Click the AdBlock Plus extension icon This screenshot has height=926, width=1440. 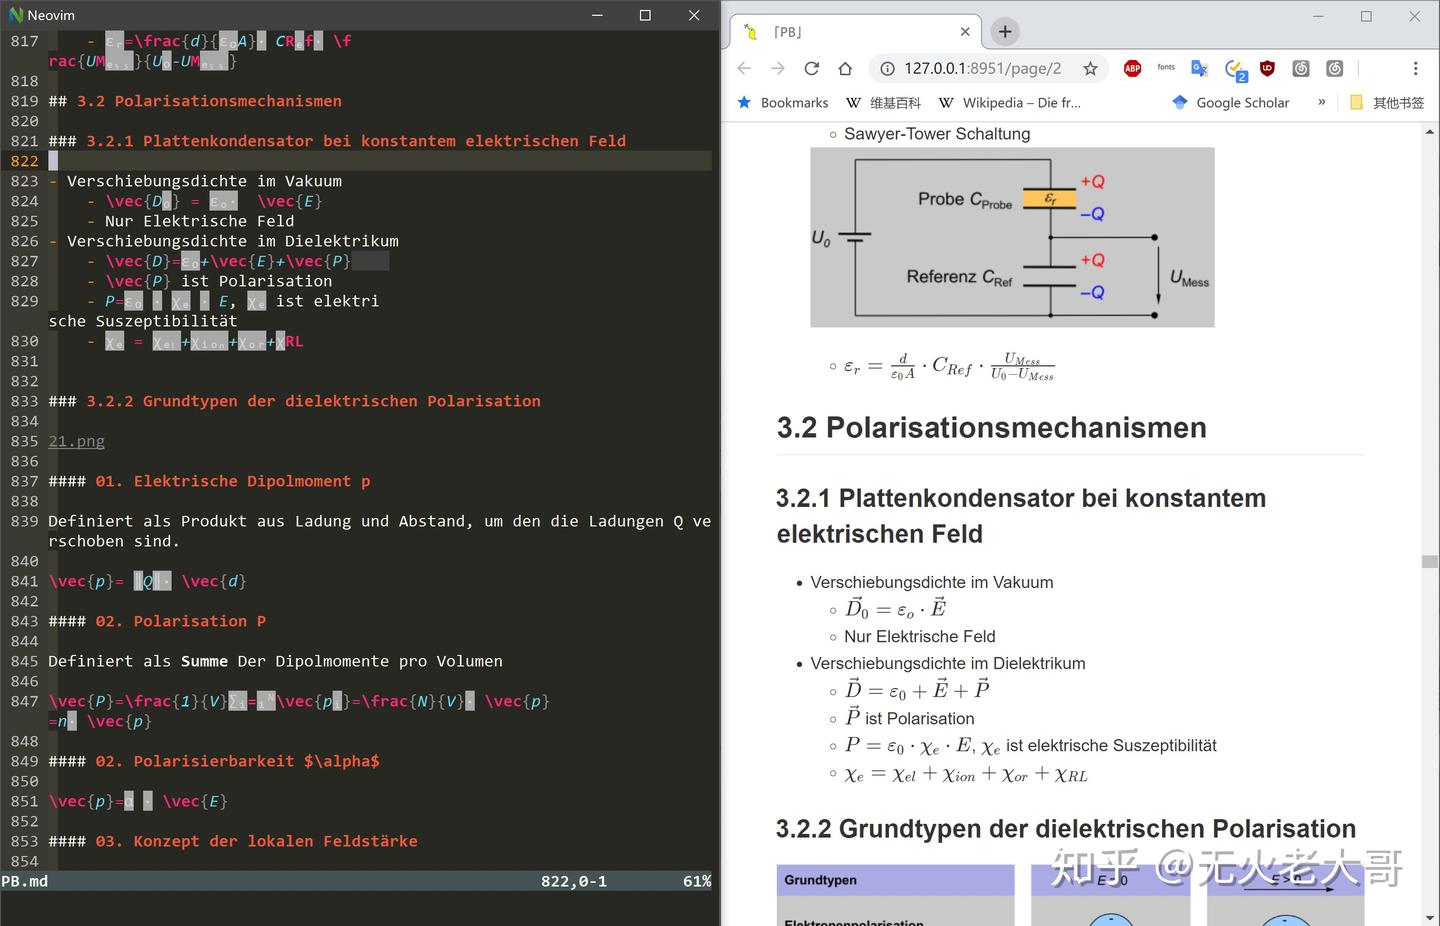tap(1132, 68)
